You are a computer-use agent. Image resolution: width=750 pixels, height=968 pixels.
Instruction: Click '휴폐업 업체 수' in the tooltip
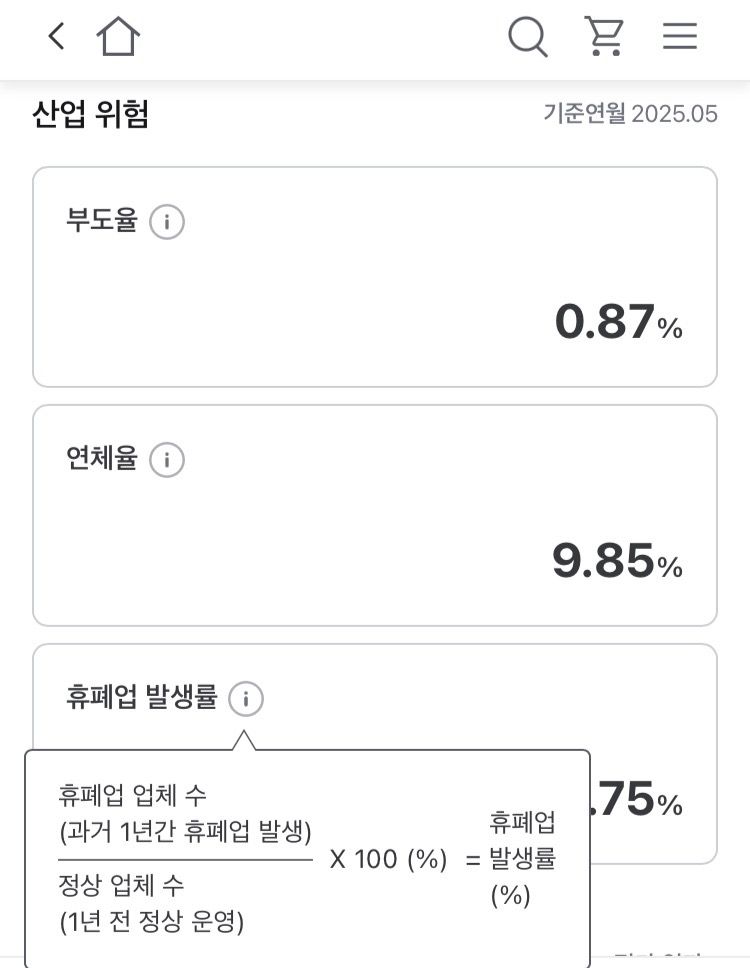tap(132, 796)
